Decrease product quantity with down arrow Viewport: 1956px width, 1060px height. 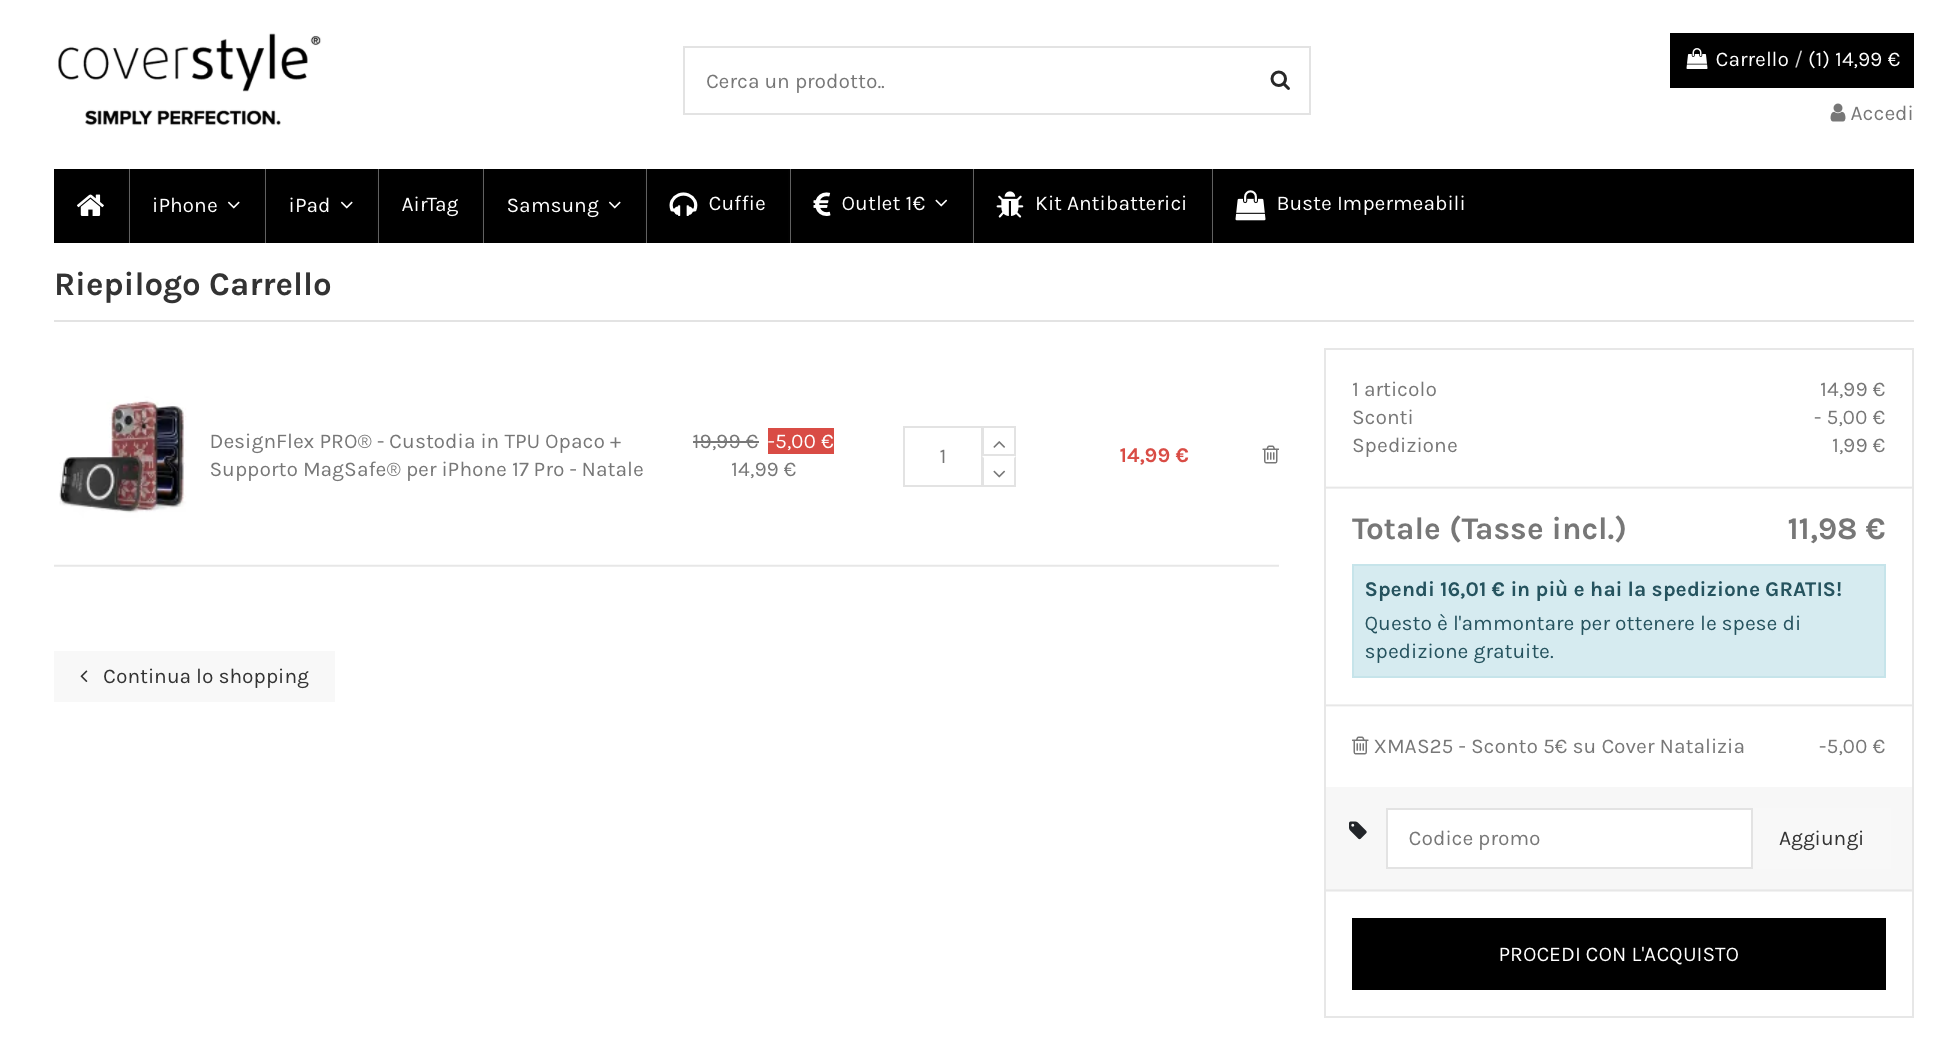point(998,473)
